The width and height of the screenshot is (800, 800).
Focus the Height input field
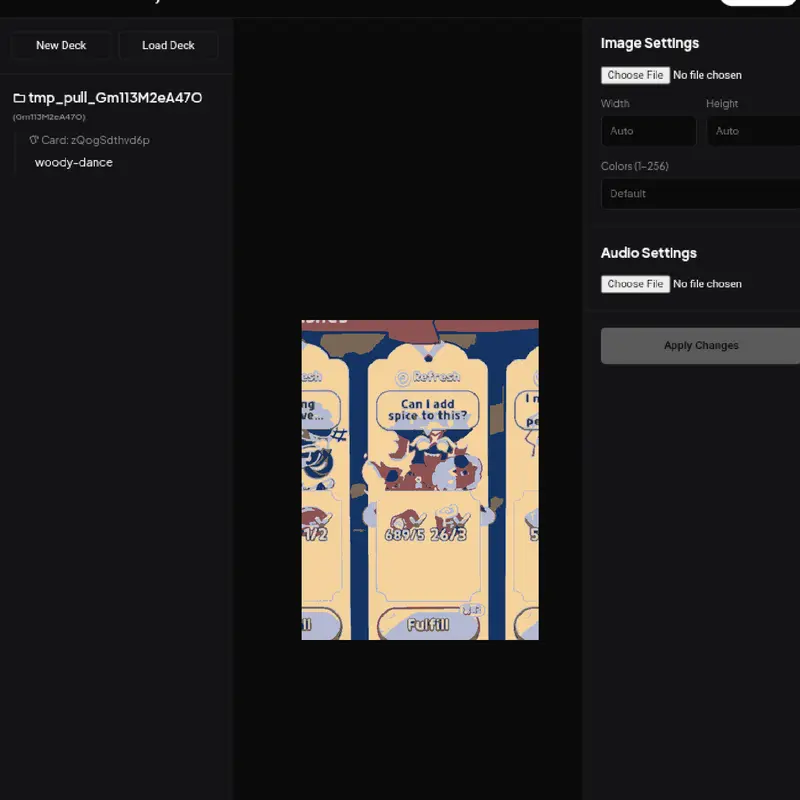[x=753, y=131]
